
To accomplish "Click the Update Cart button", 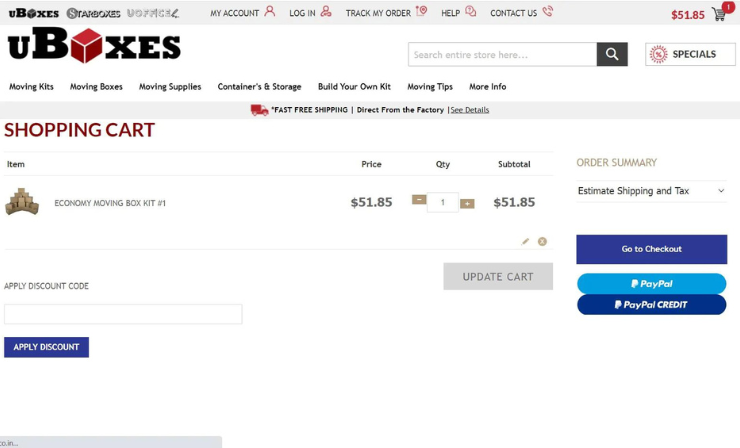I will pos(498,276).
